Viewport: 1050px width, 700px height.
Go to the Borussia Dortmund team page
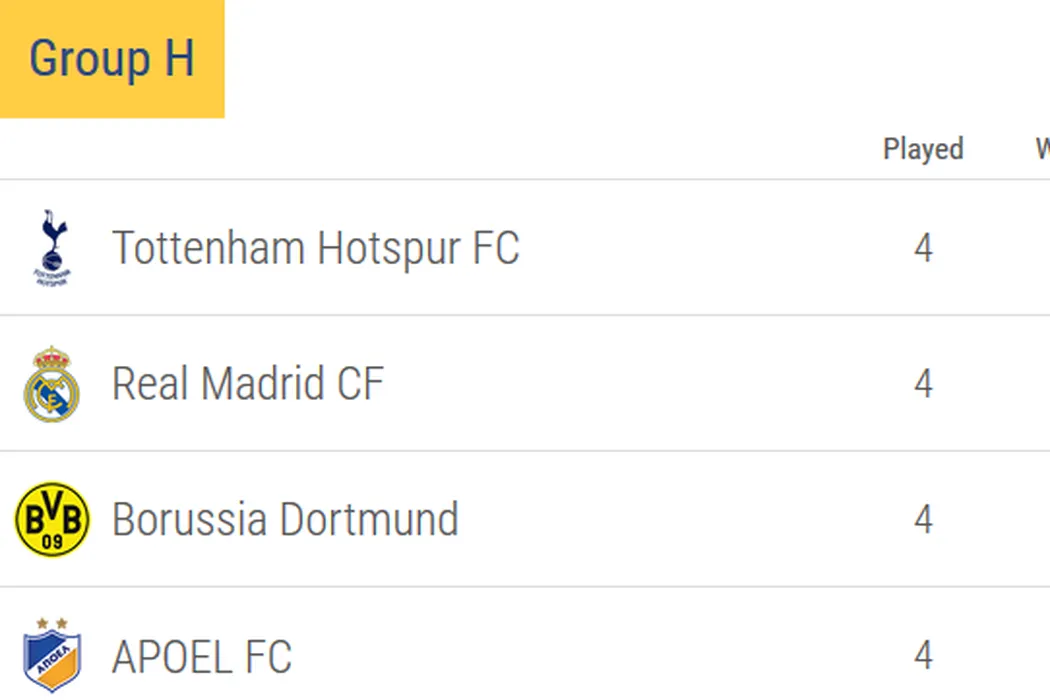click(x=285, y=520)
